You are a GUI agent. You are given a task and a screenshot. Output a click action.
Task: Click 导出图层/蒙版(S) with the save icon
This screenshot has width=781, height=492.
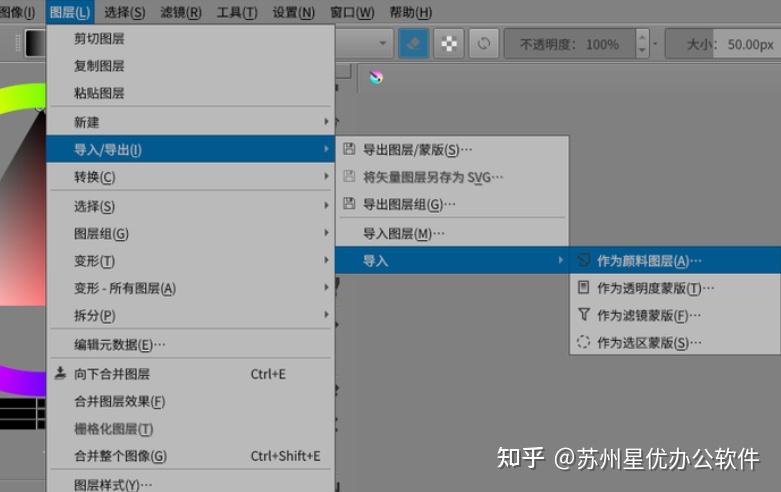[x=453, y=149]
